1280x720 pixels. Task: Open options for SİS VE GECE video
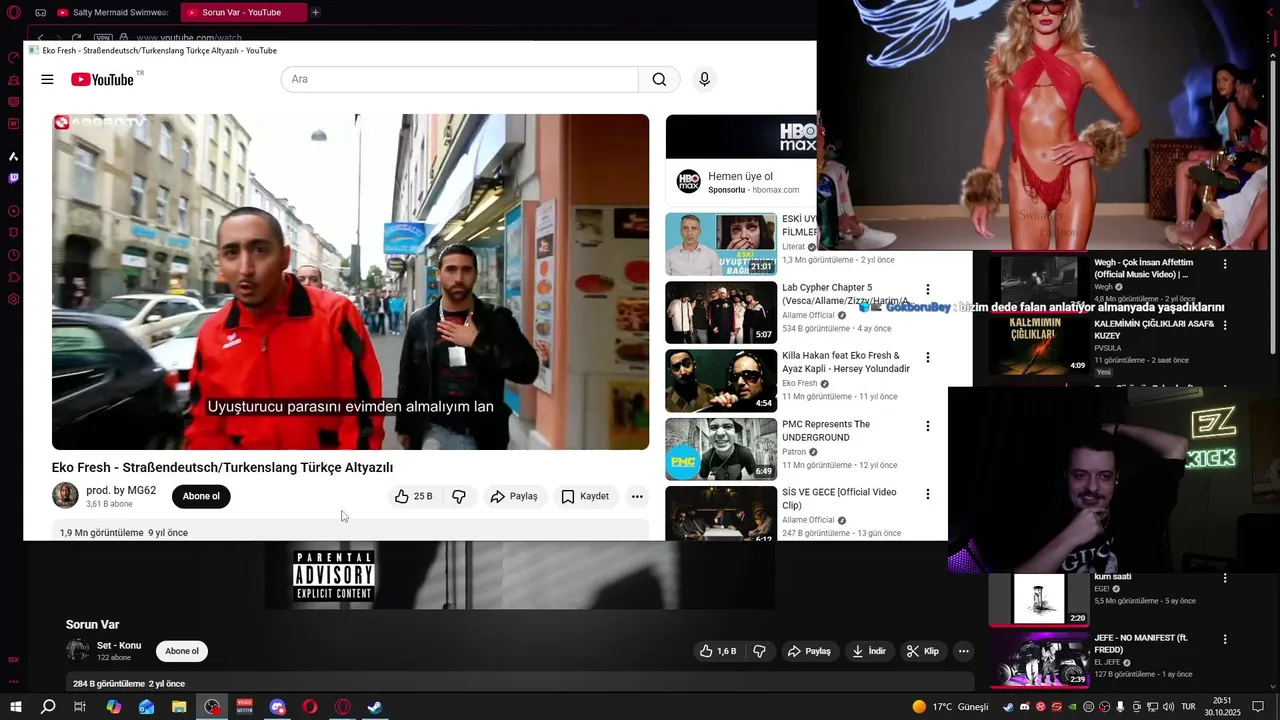pyautogui.click(x=927, y=494)
